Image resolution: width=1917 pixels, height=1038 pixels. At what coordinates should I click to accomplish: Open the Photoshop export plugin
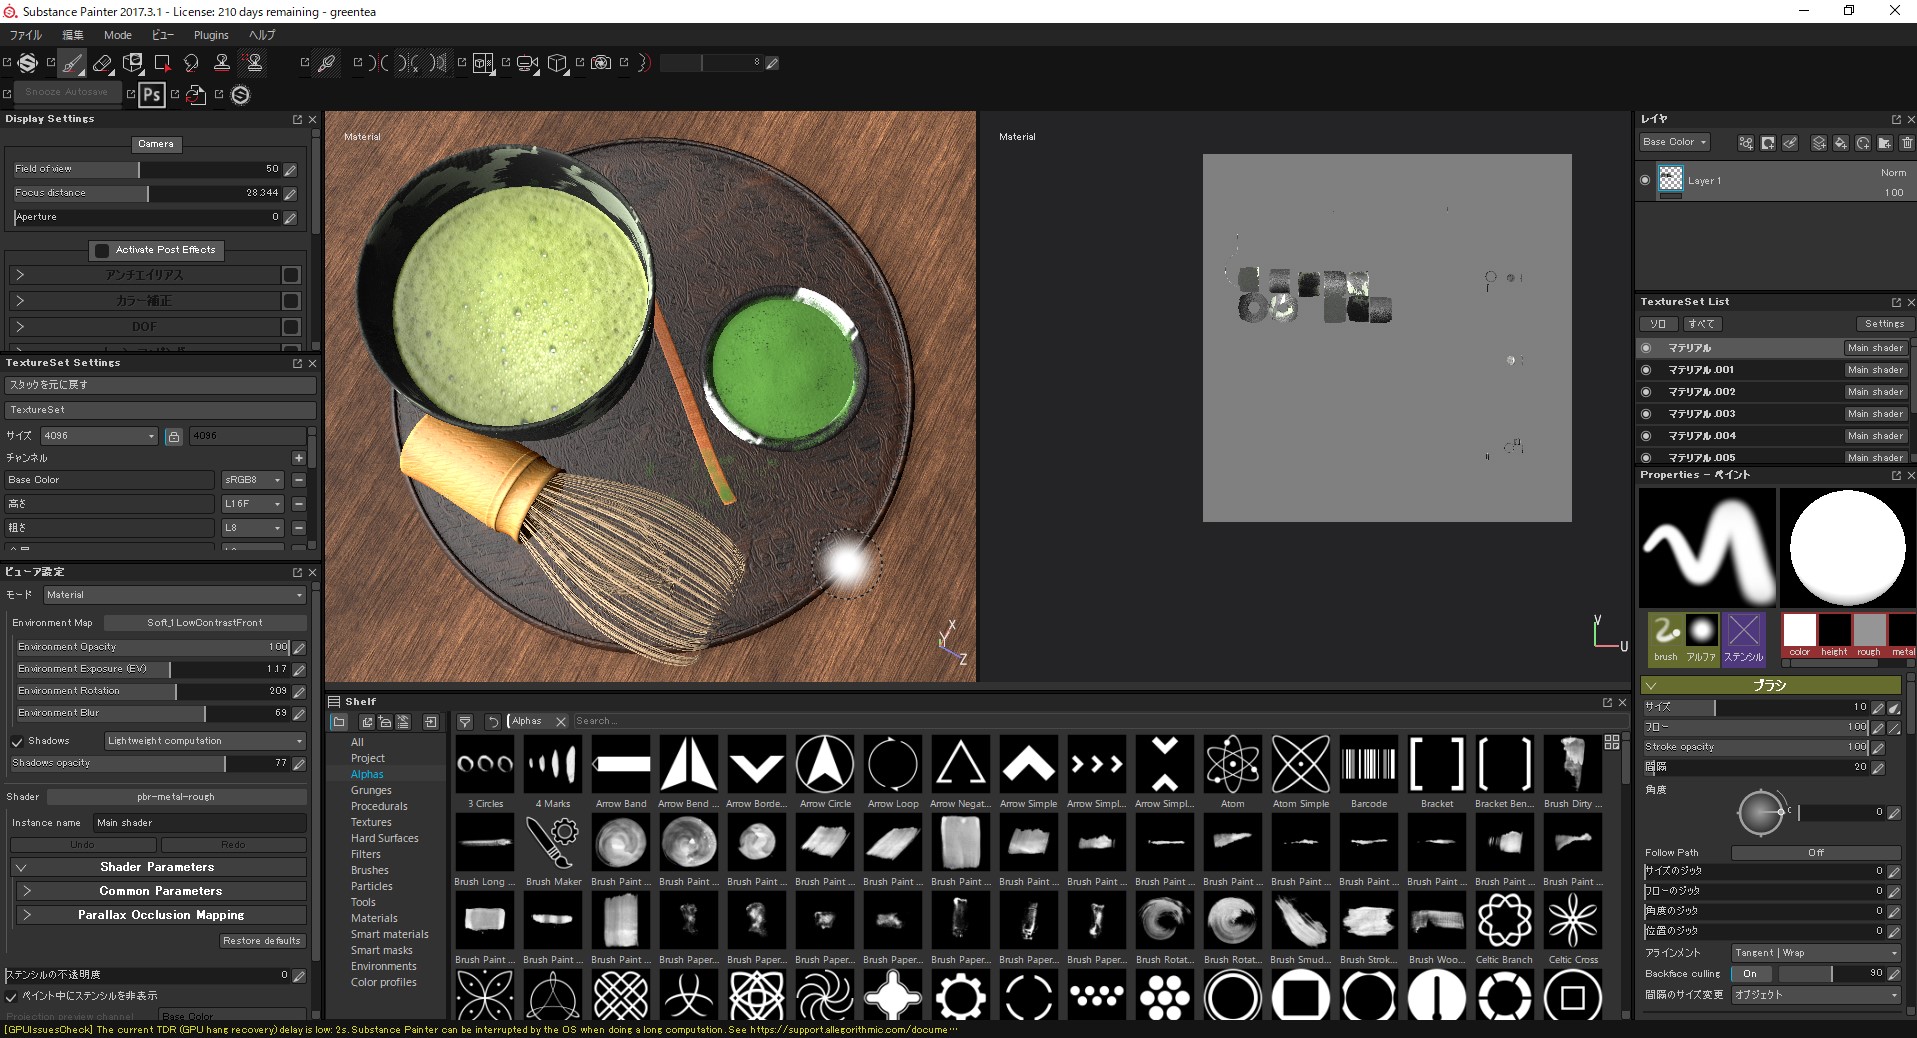click(x=151, y=95)
